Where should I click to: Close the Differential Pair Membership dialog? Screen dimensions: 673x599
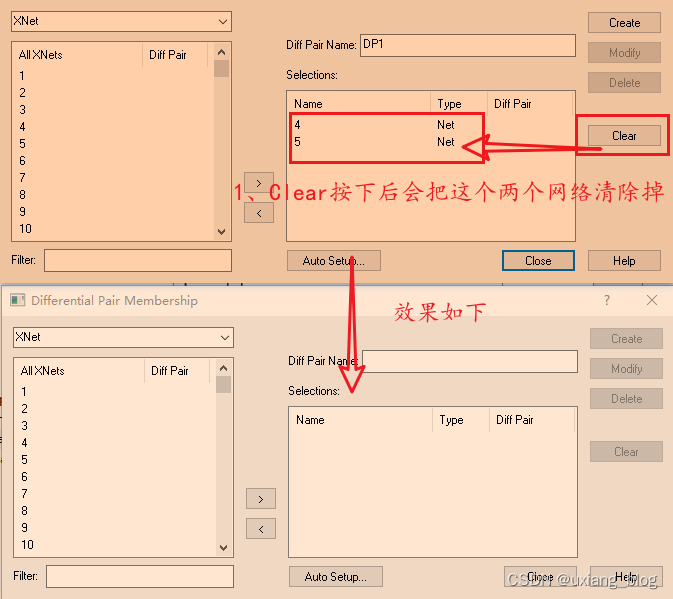coord(652,300)
